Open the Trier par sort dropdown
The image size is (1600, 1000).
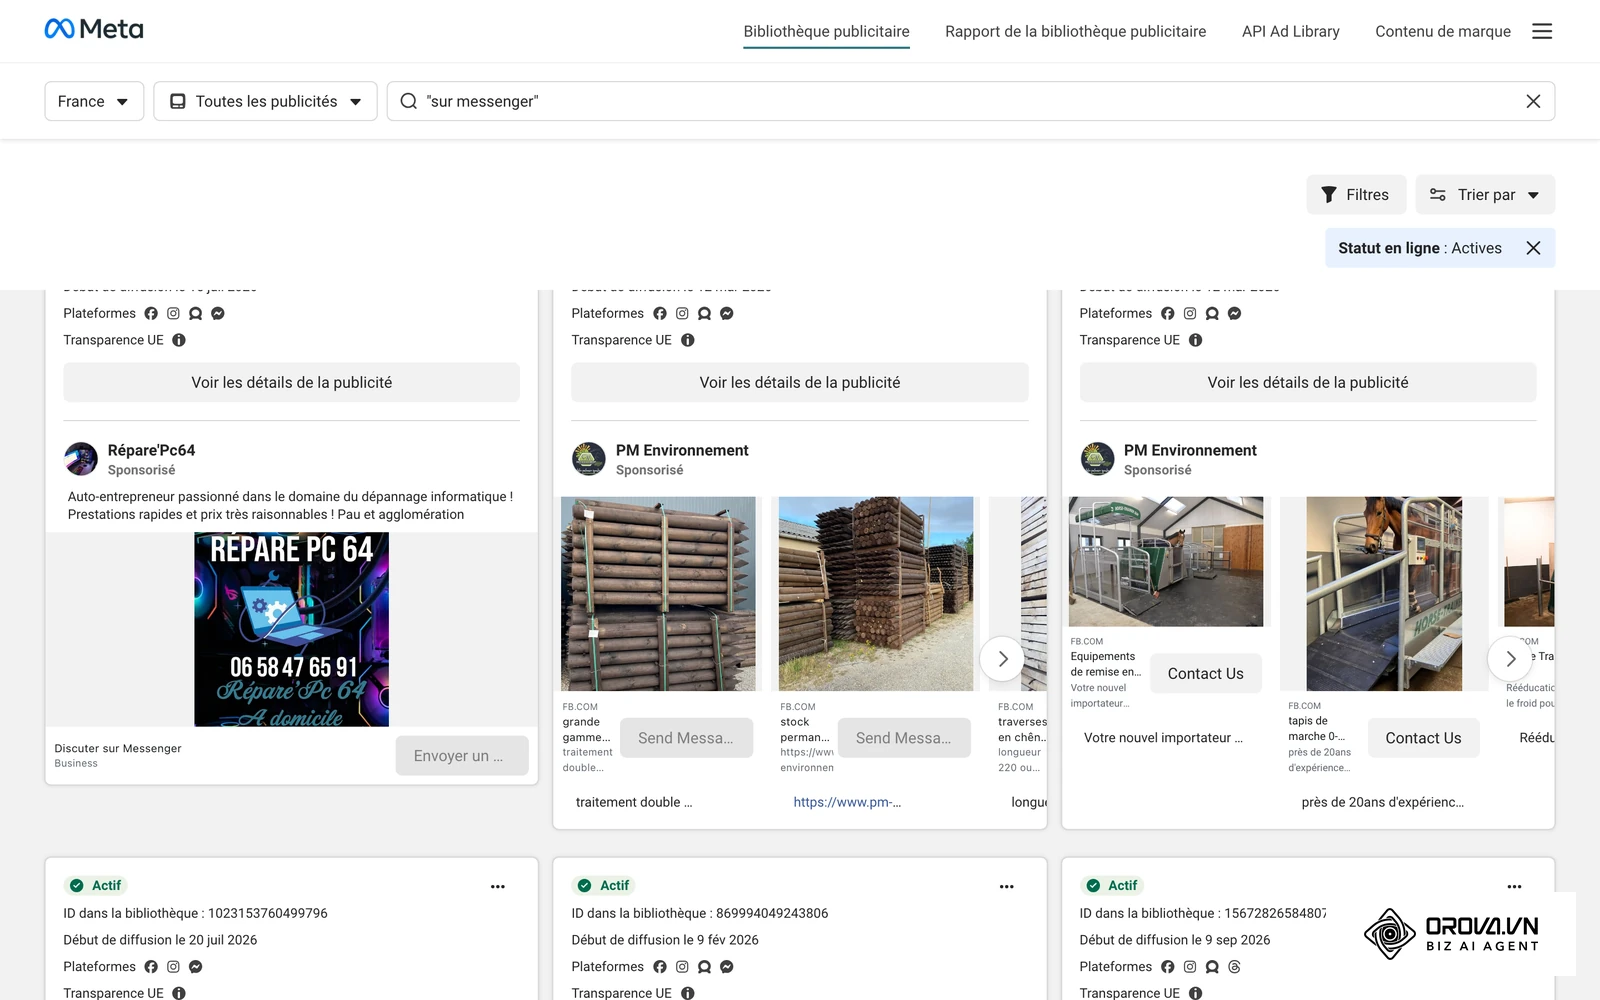(1485, 195)
